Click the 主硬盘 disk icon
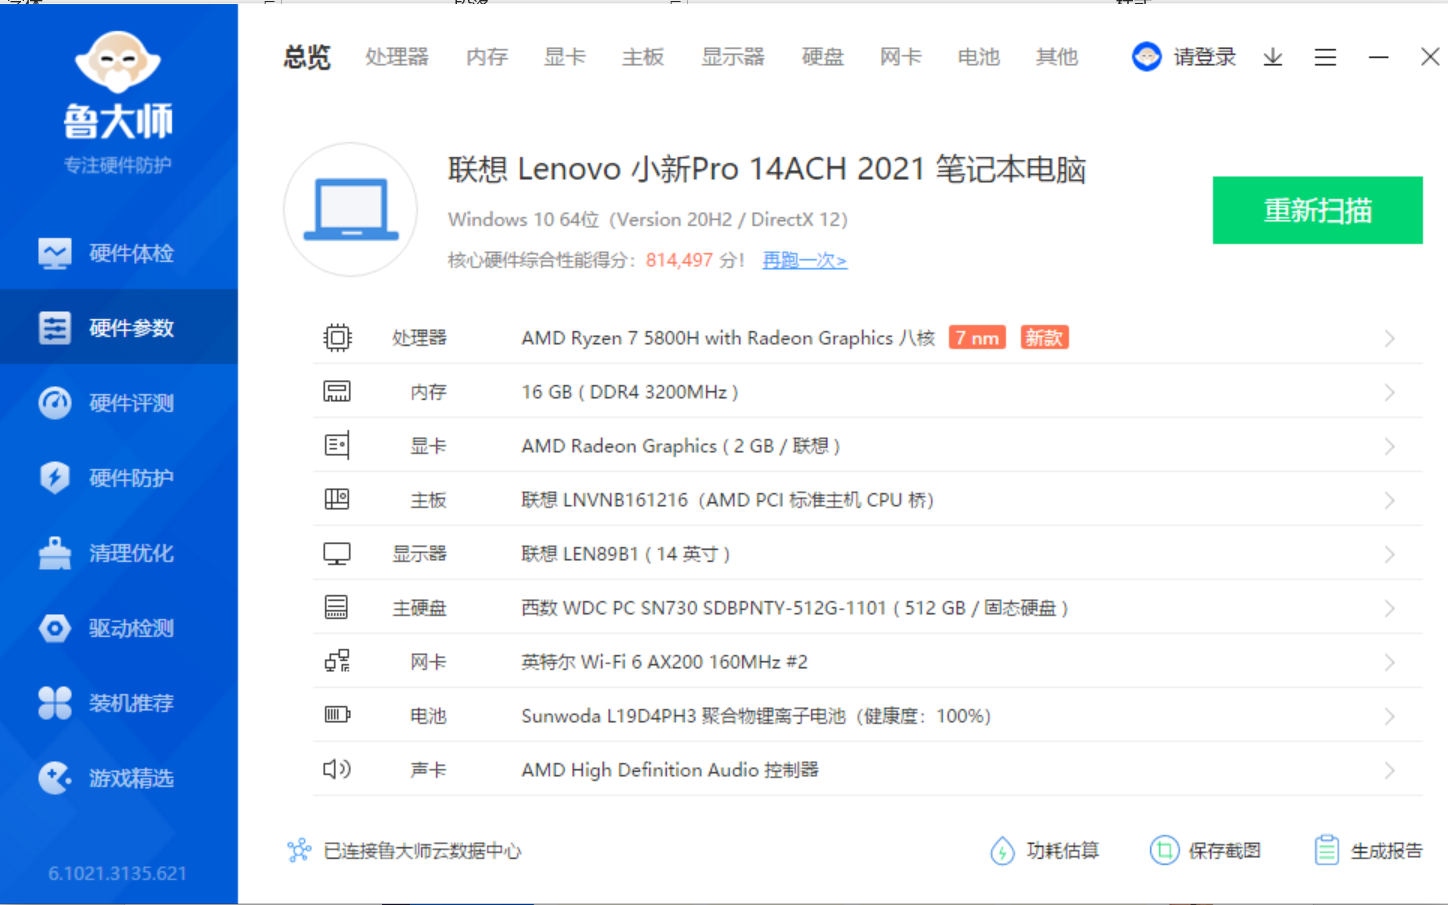Screen dimensions: 1448x905 tap(337, 607)
